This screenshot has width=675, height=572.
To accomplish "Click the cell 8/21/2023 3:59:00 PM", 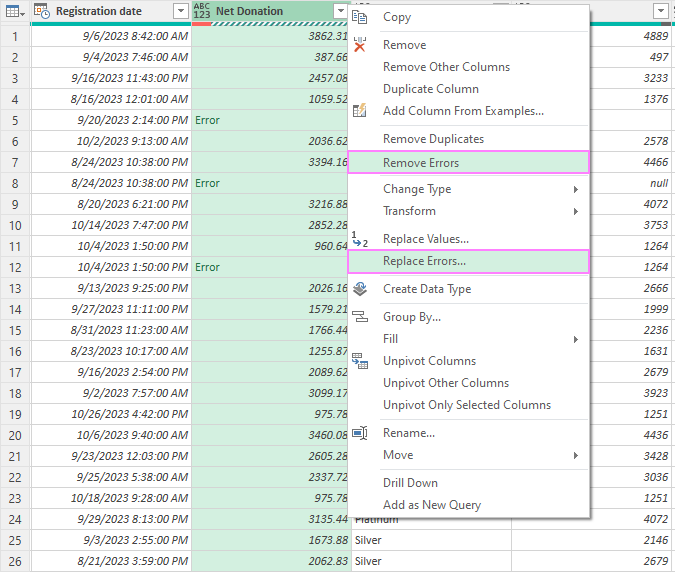I will click(111, 561).
